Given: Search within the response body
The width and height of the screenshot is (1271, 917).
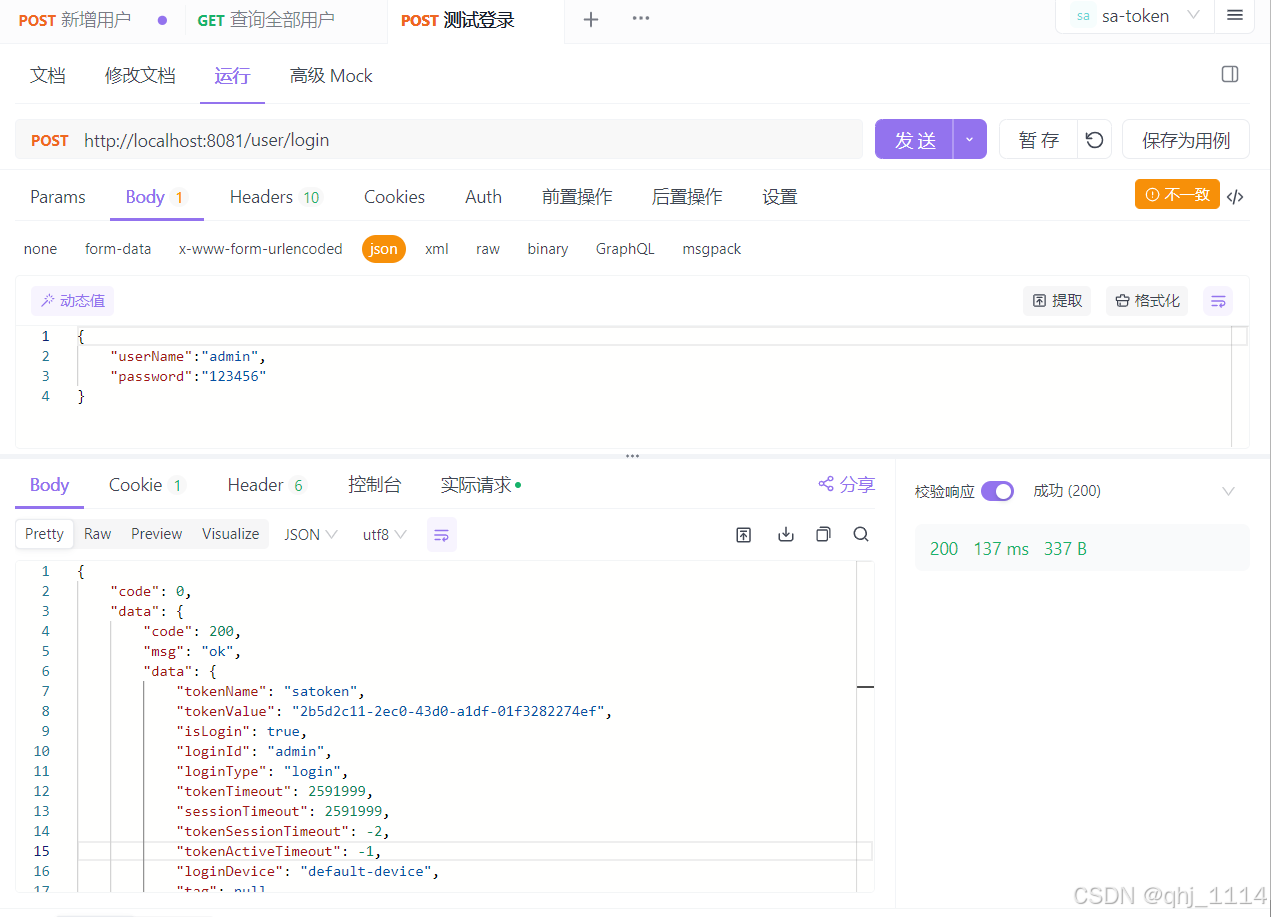Looking at the screenshot, I should pyautogui.click(x=861, y=534).
